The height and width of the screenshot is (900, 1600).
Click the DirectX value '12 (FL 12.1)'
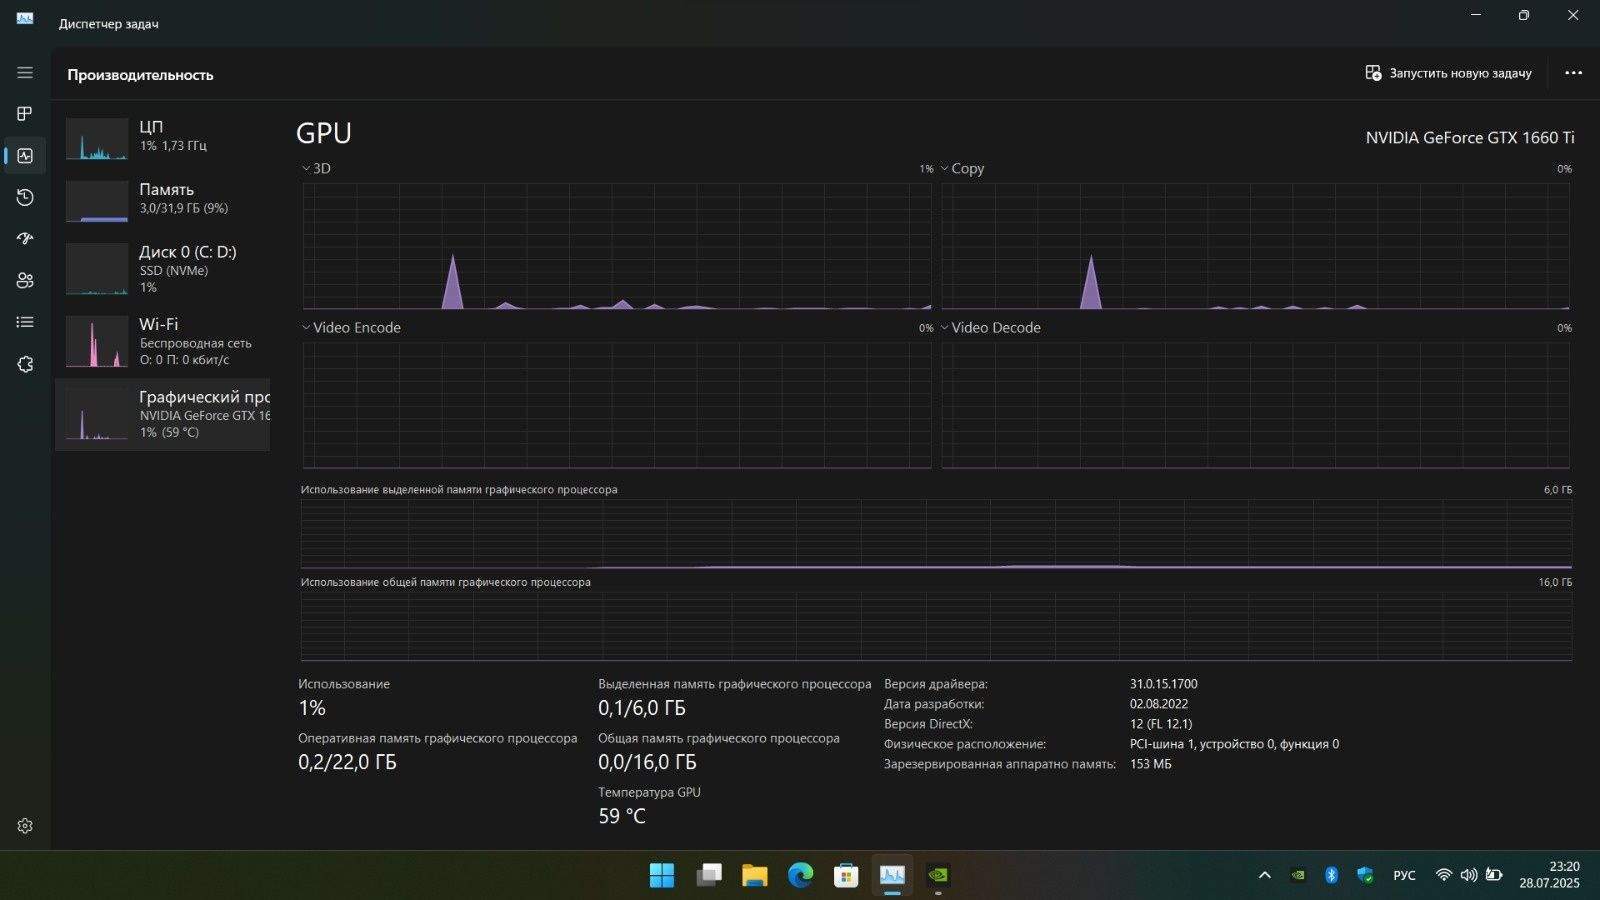tap(1161, 724)
